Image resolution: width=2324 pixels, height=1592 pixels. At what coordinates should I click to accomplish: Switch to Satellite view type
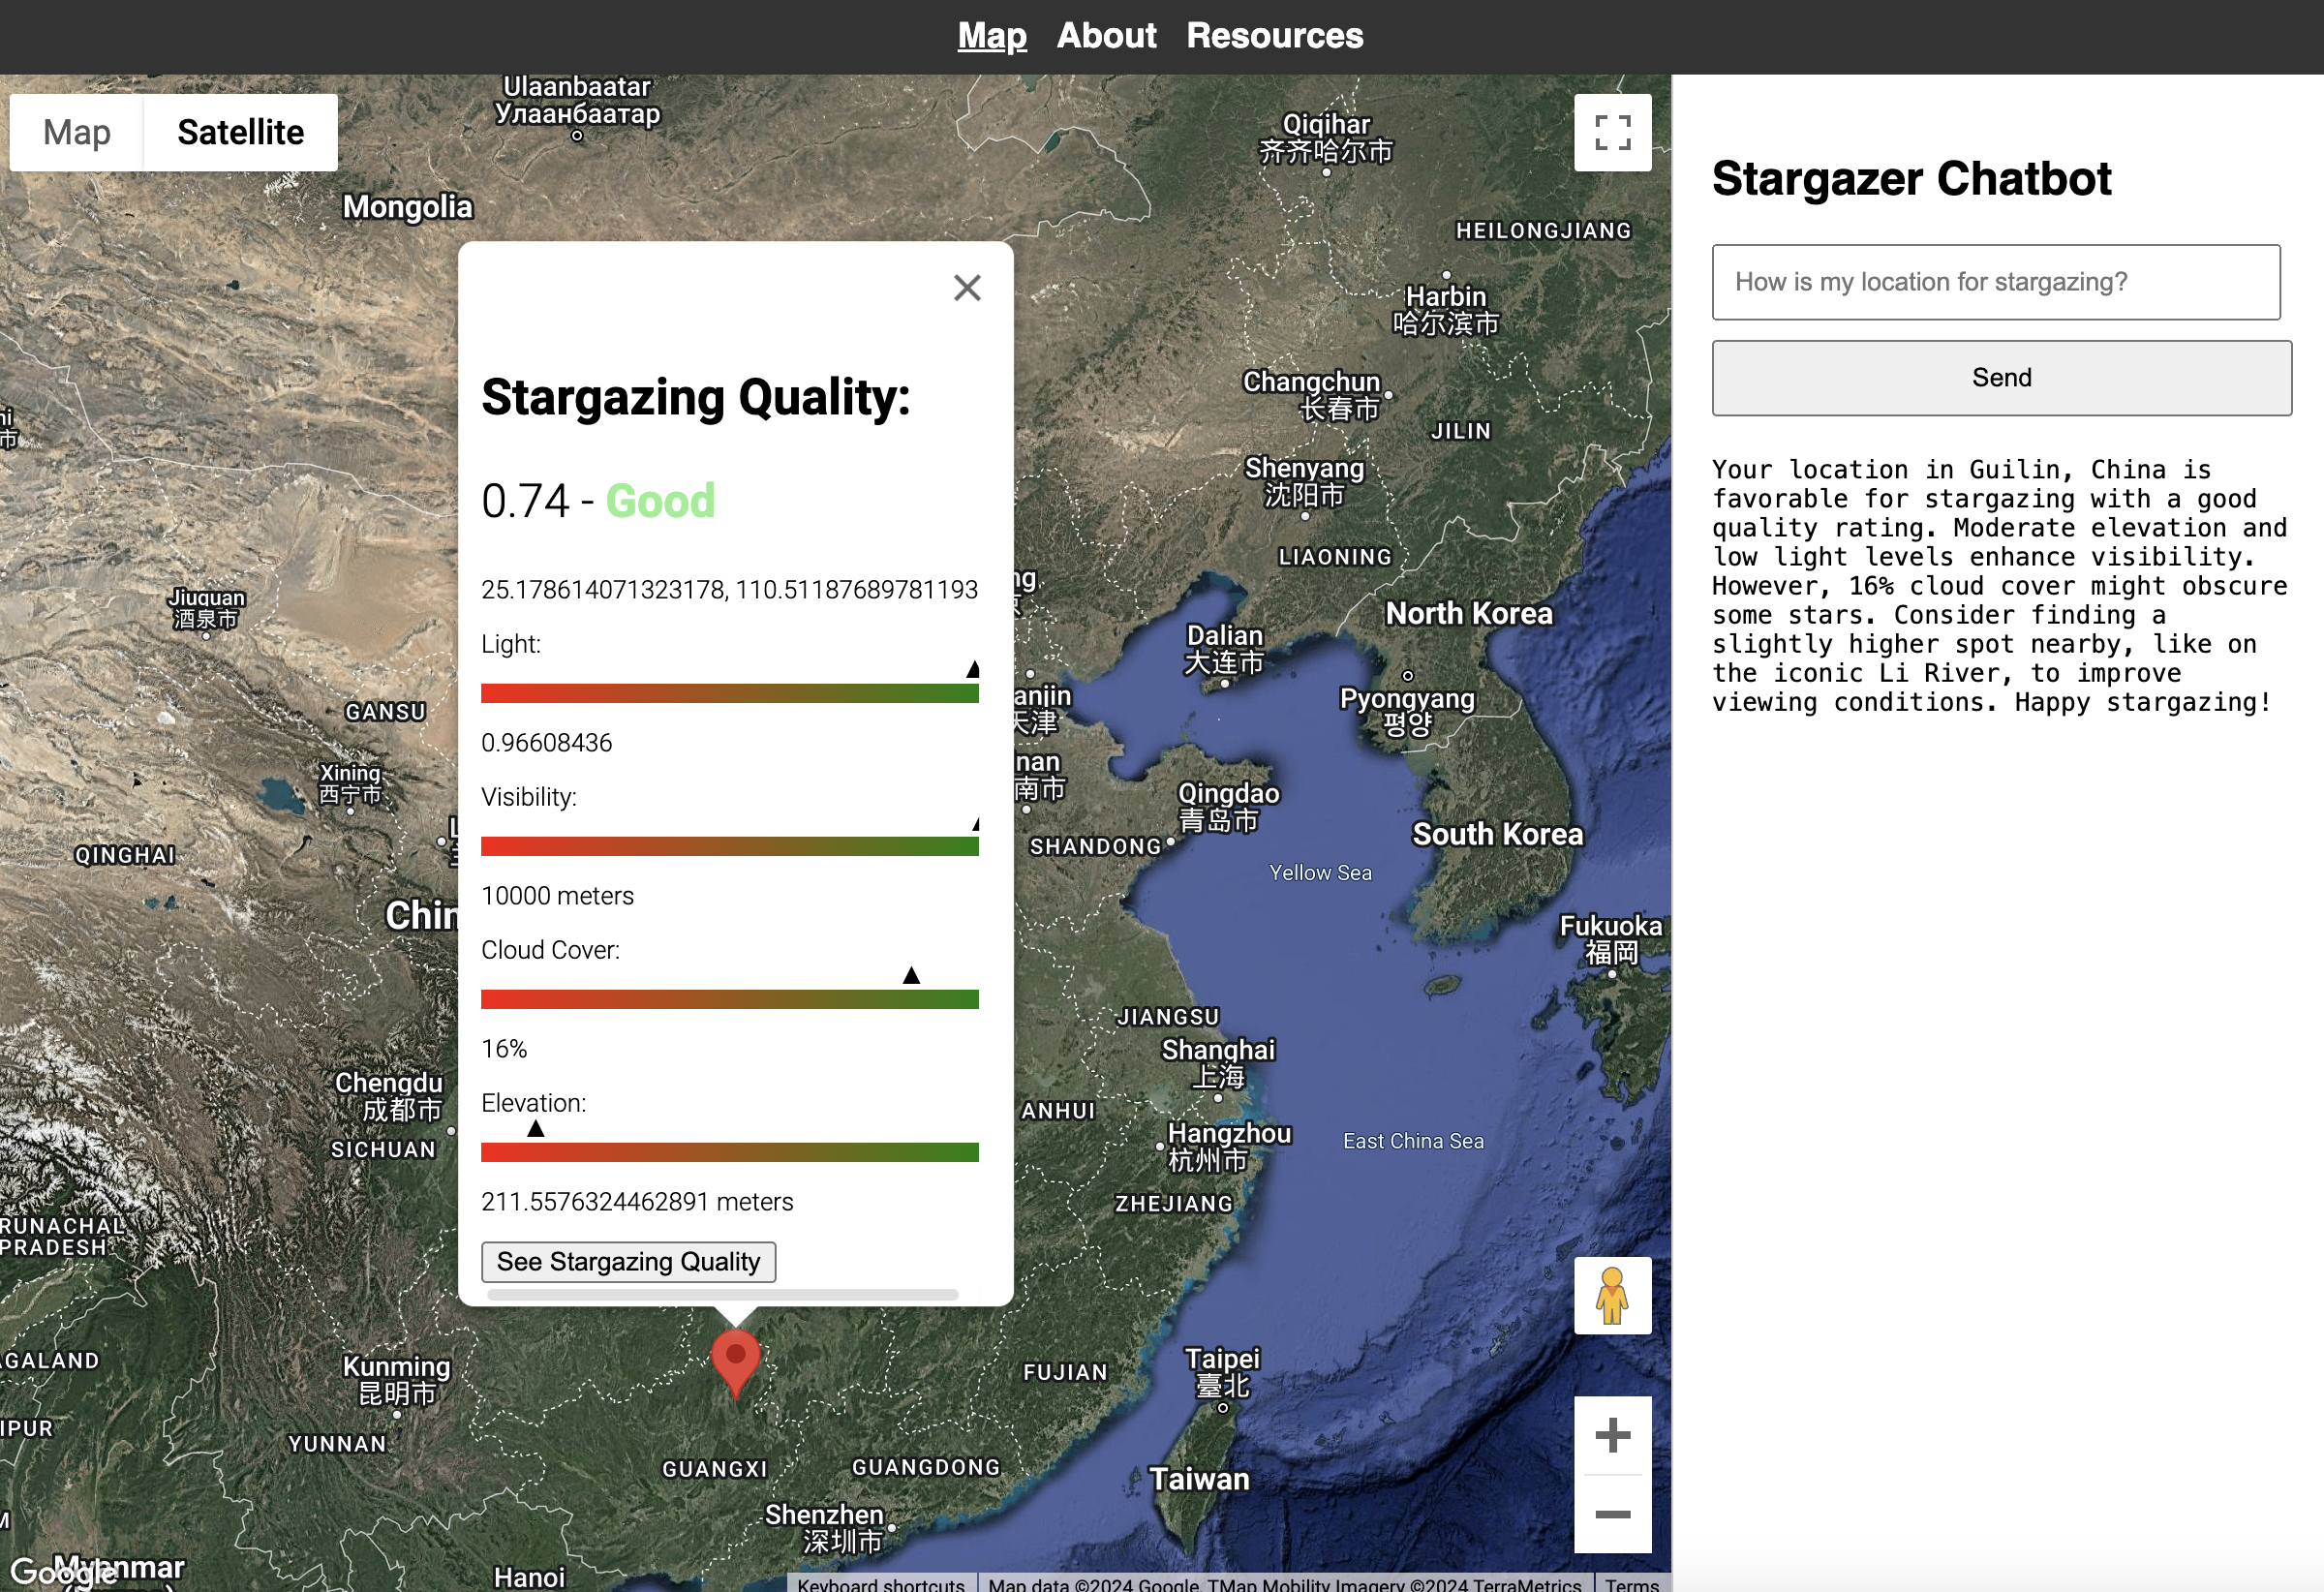point(240,132)
